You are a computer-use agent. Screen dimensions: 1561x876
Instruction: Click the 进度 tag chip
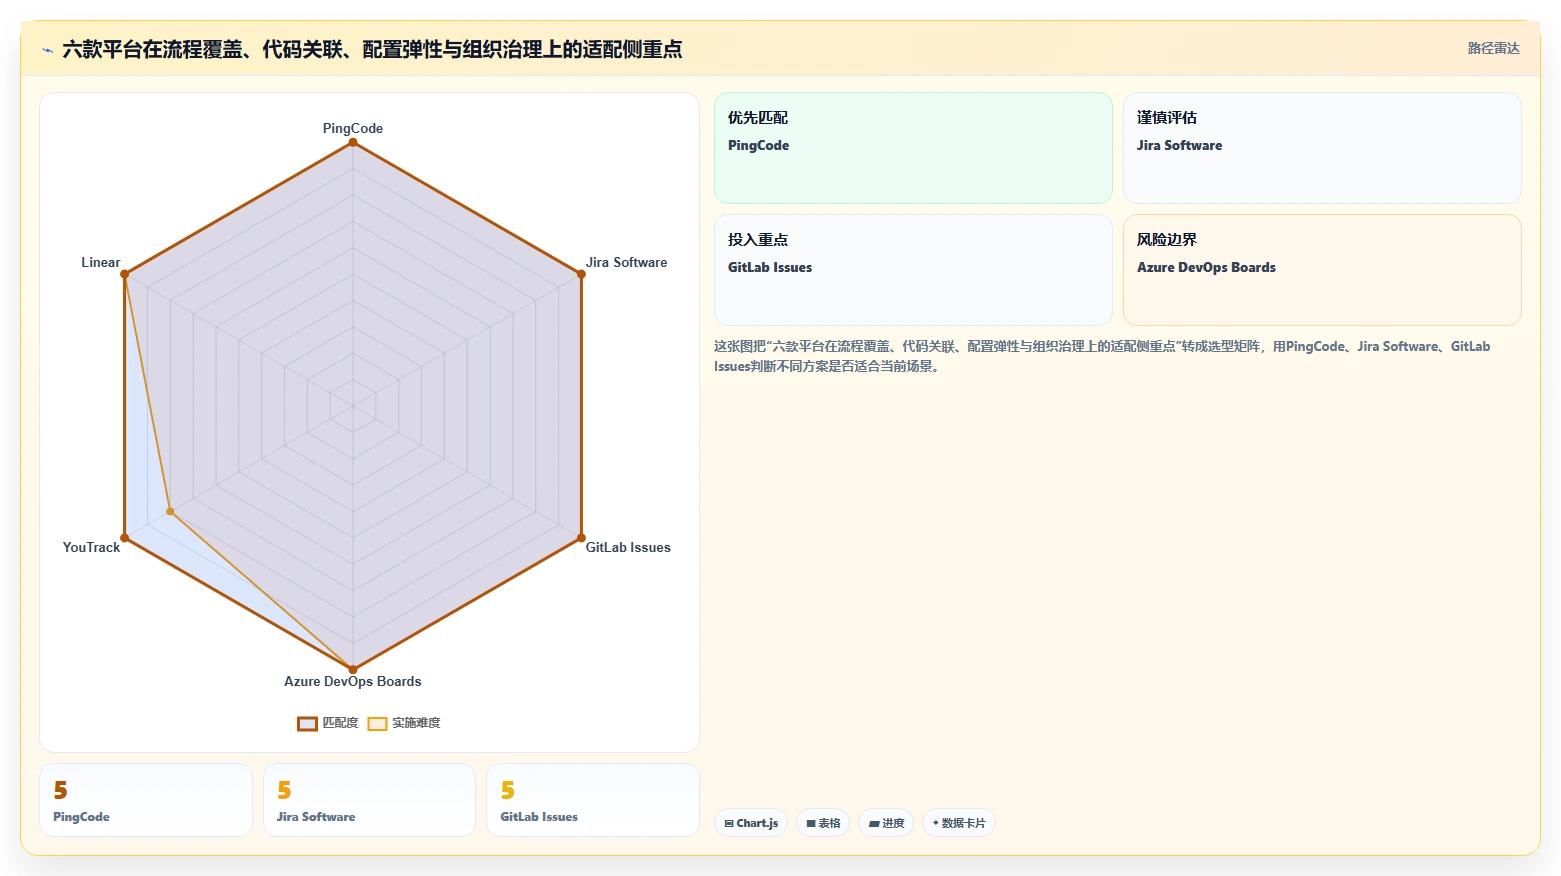[x=886, y=823]
